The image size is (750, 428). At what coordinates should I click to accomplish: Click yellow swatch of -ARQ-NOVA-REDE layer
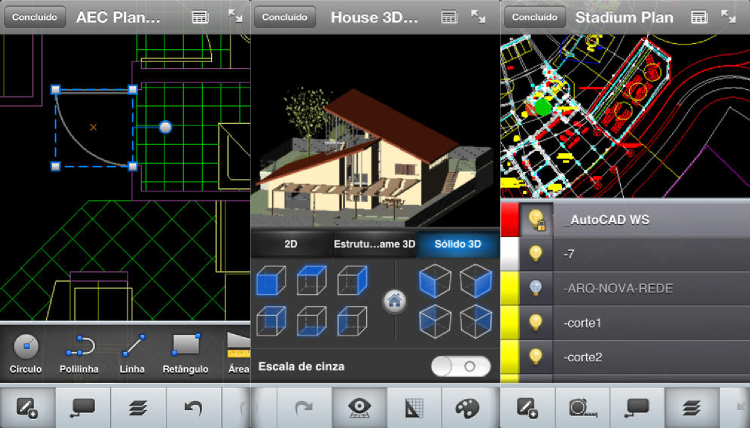(510, 288)
